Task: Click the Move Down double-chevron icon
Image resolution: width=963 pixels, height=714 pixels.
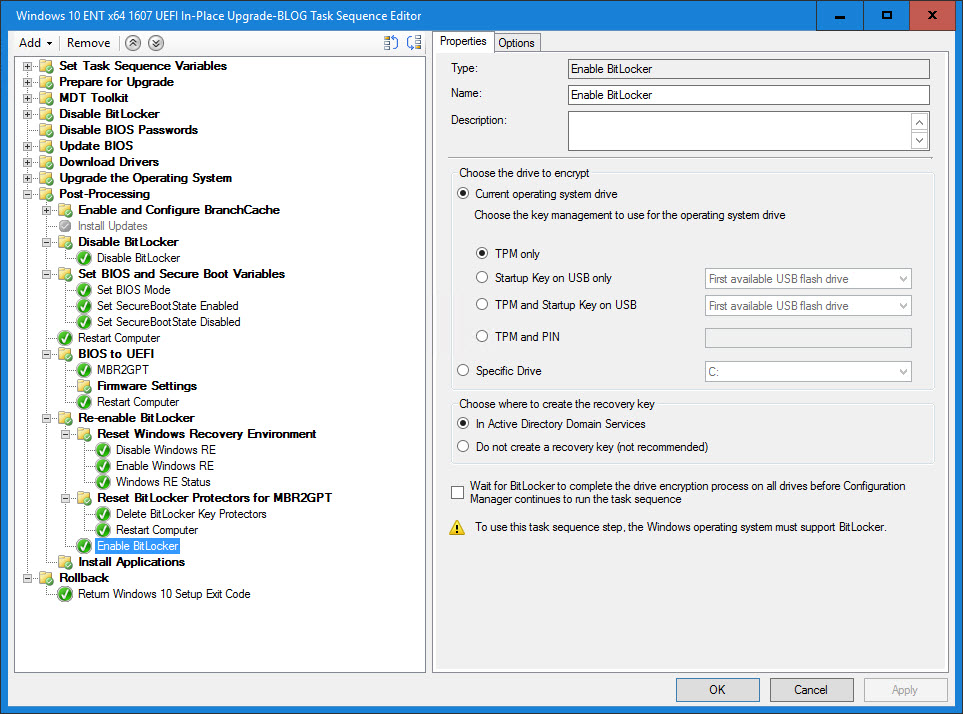Action: click(155, 43)
